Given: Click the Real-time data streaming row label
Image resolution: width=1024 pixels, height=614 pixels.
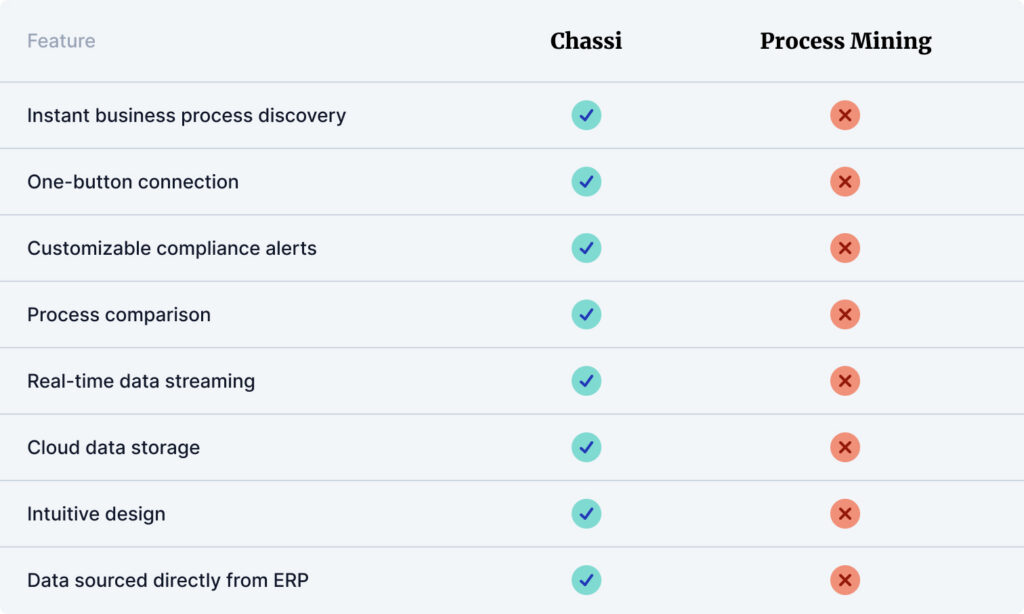Looking at the screenshot, I should 141,381.
